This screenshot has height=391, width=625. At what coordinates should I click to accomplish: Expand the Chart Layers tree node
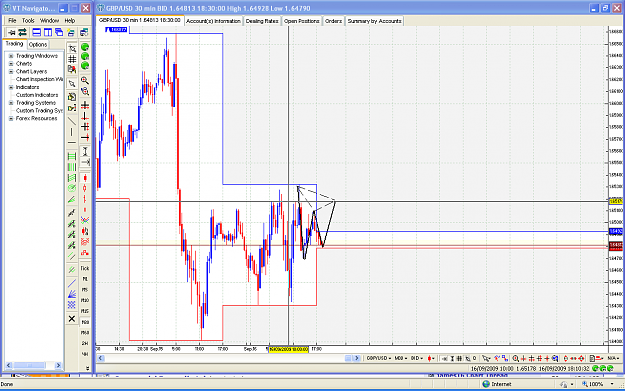(11, 71)
